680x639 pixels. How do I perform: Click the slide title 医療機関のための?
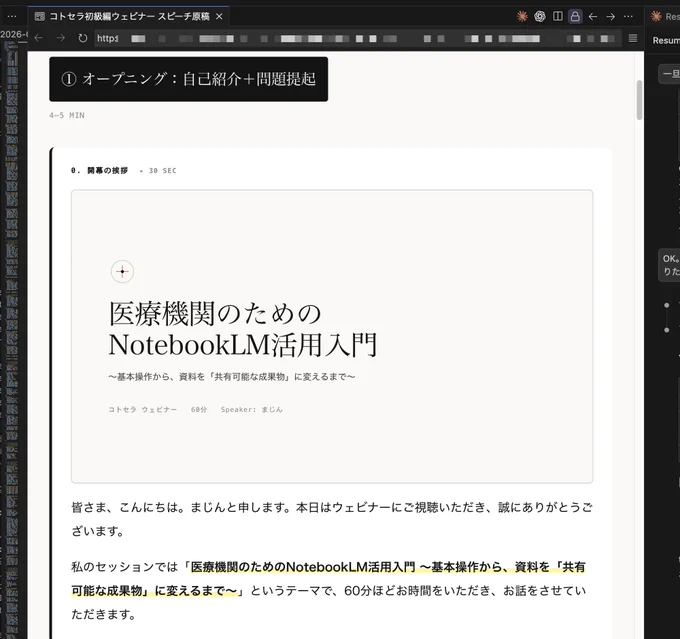(x=215, y=314)
